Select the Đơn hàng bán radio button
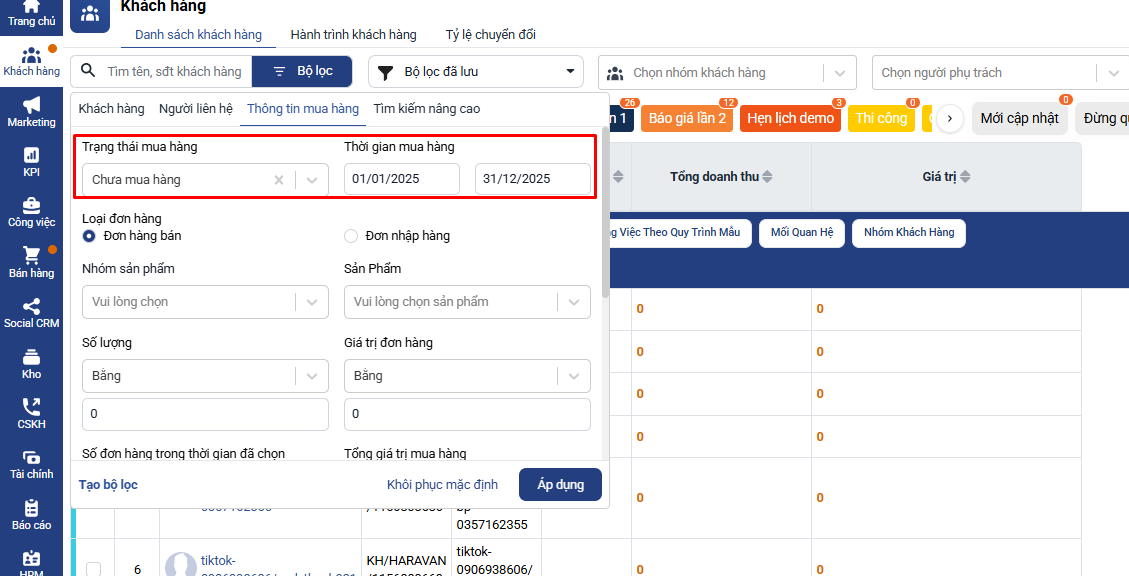Viewport: 1129px width, 576px height. click(x=90, y=236)
